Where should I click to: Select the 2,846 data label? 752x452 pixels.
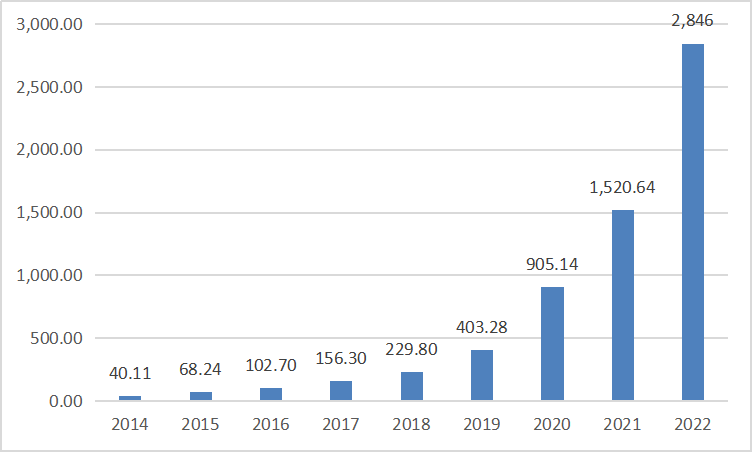coord(692,22)
